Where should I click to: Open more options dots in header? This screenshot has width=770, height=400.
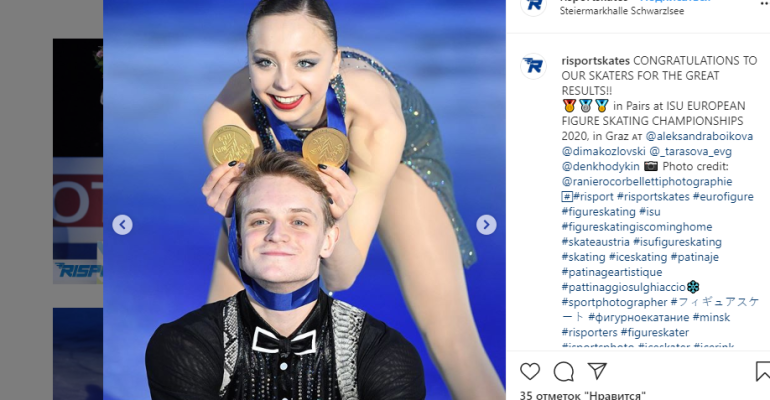[x=764, y=1]
